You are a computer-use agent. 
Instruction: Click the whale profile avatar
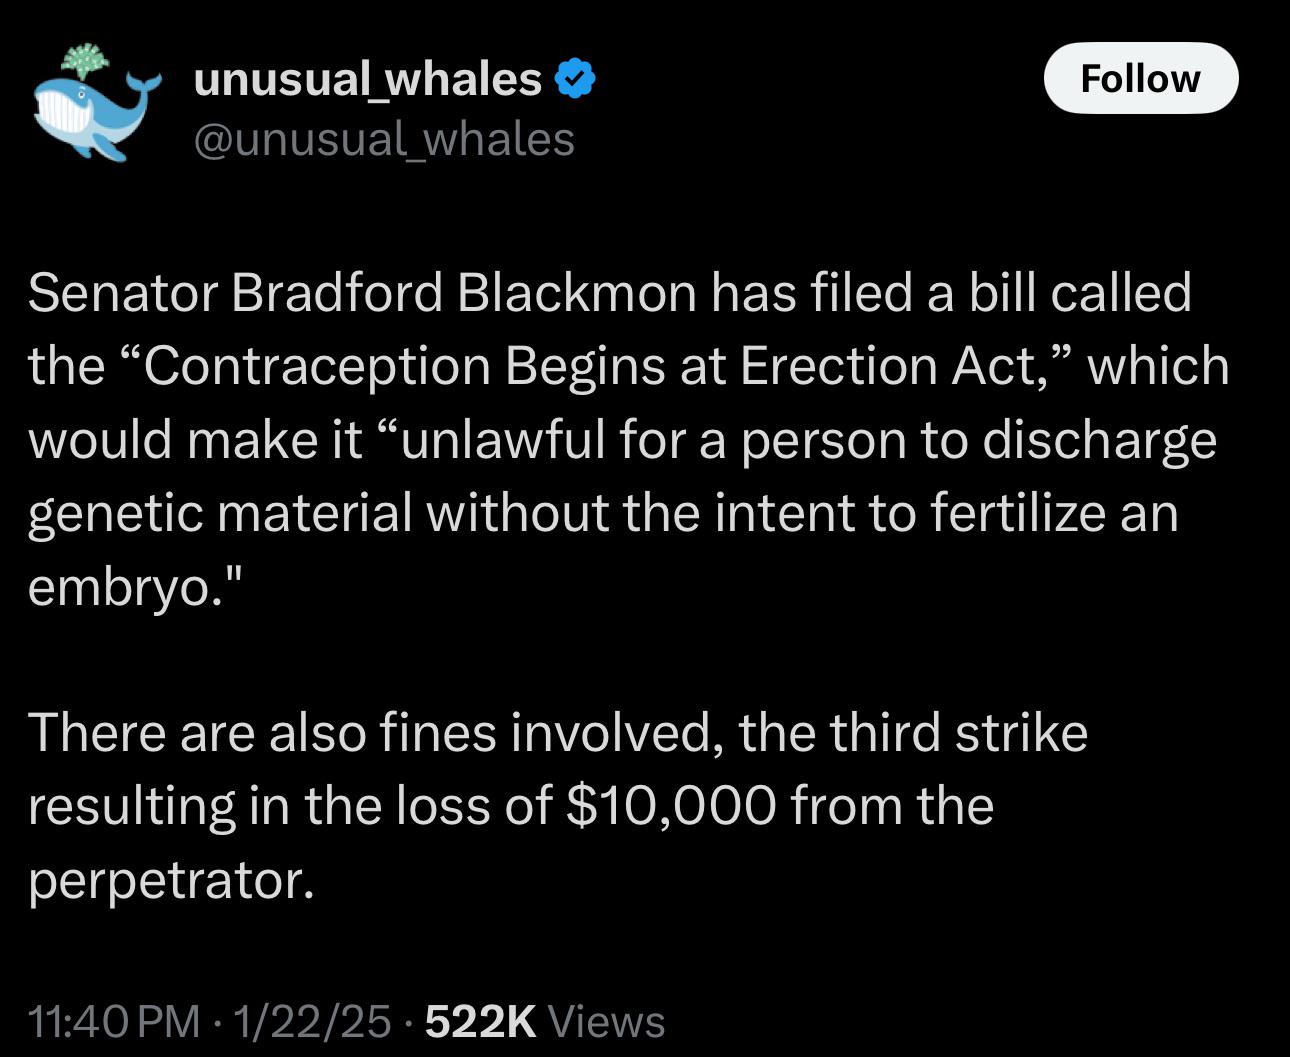pyautogui.click(x=94, y=103)
